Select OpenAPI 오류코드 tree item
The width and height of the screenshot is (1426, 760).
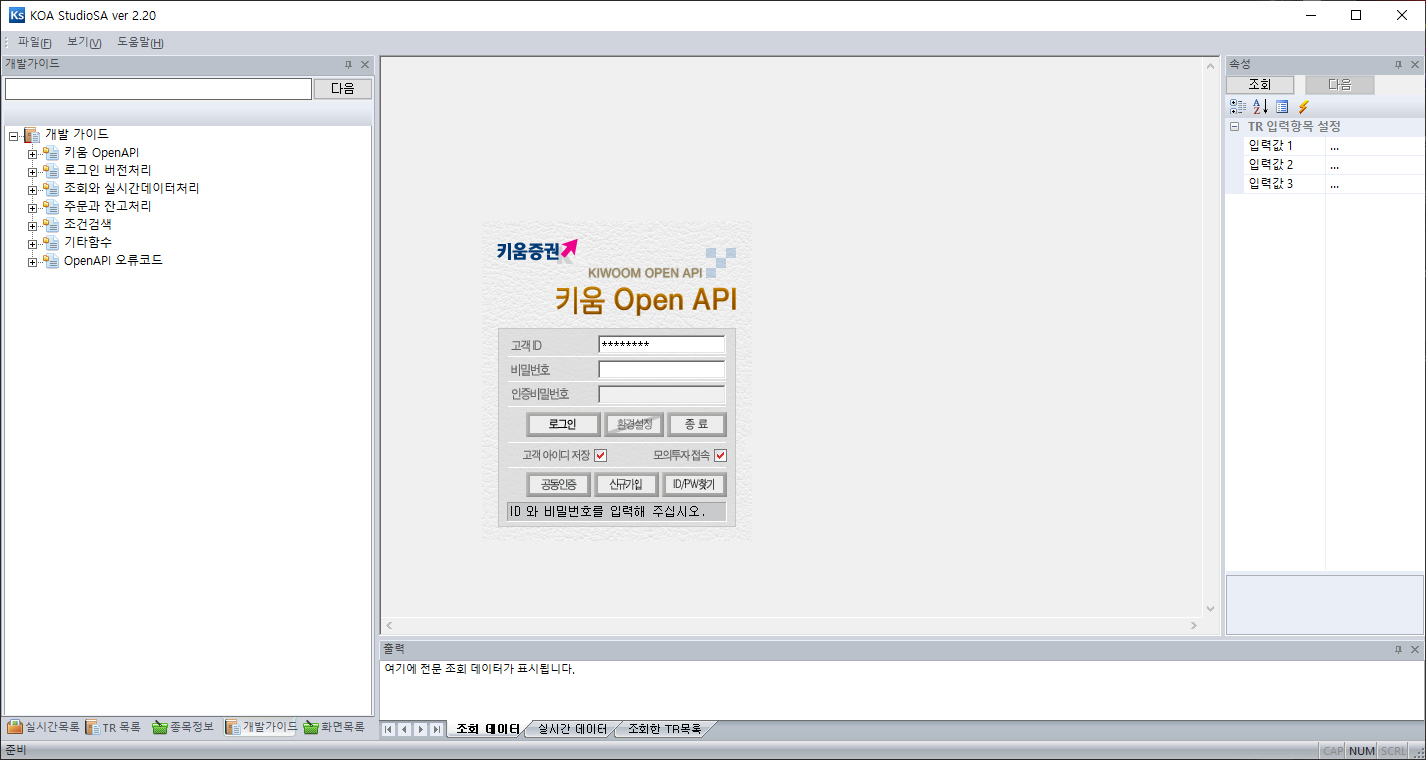pyautogui.click(x=113, y=260)
